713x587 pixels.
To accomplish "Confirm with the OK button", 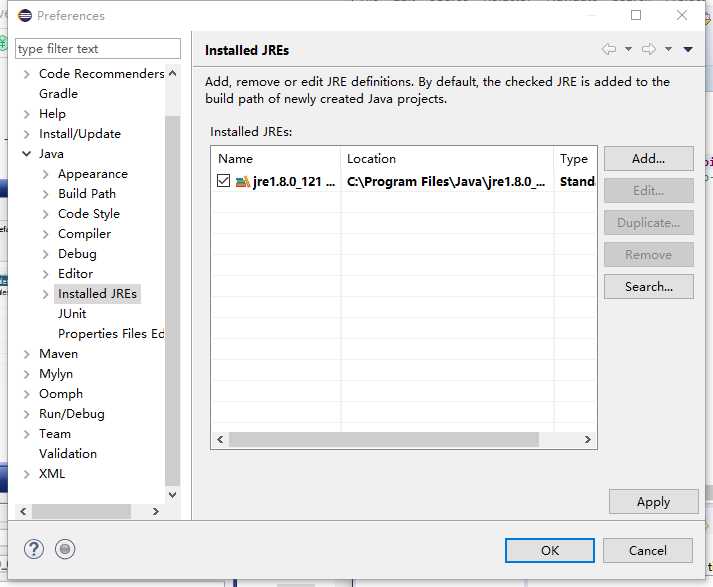I will click(x=550, y=551).
